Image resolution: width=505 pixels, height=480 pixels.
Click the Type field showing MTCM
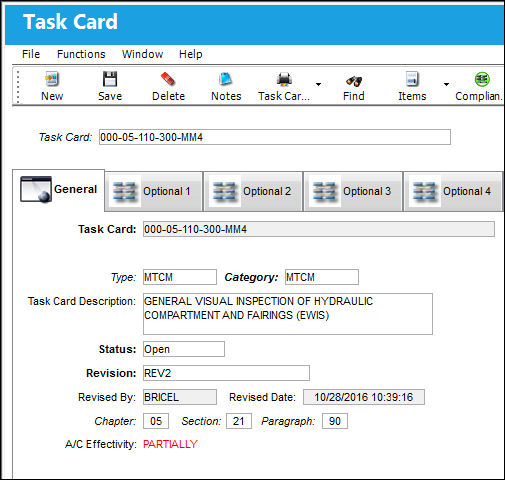click(x=180, y=277)
